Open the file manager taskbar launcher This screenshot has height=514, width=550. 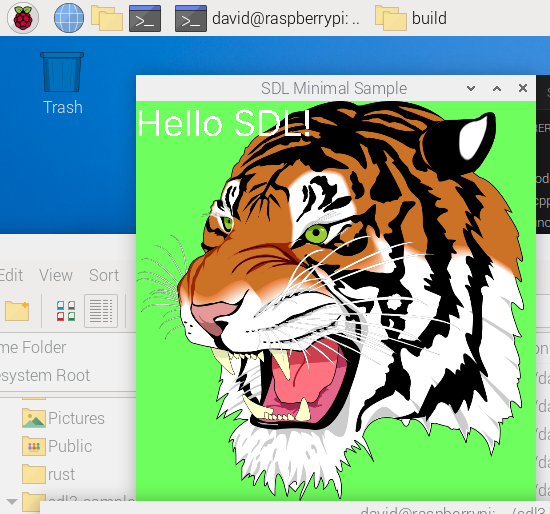(x=107, y=18)
